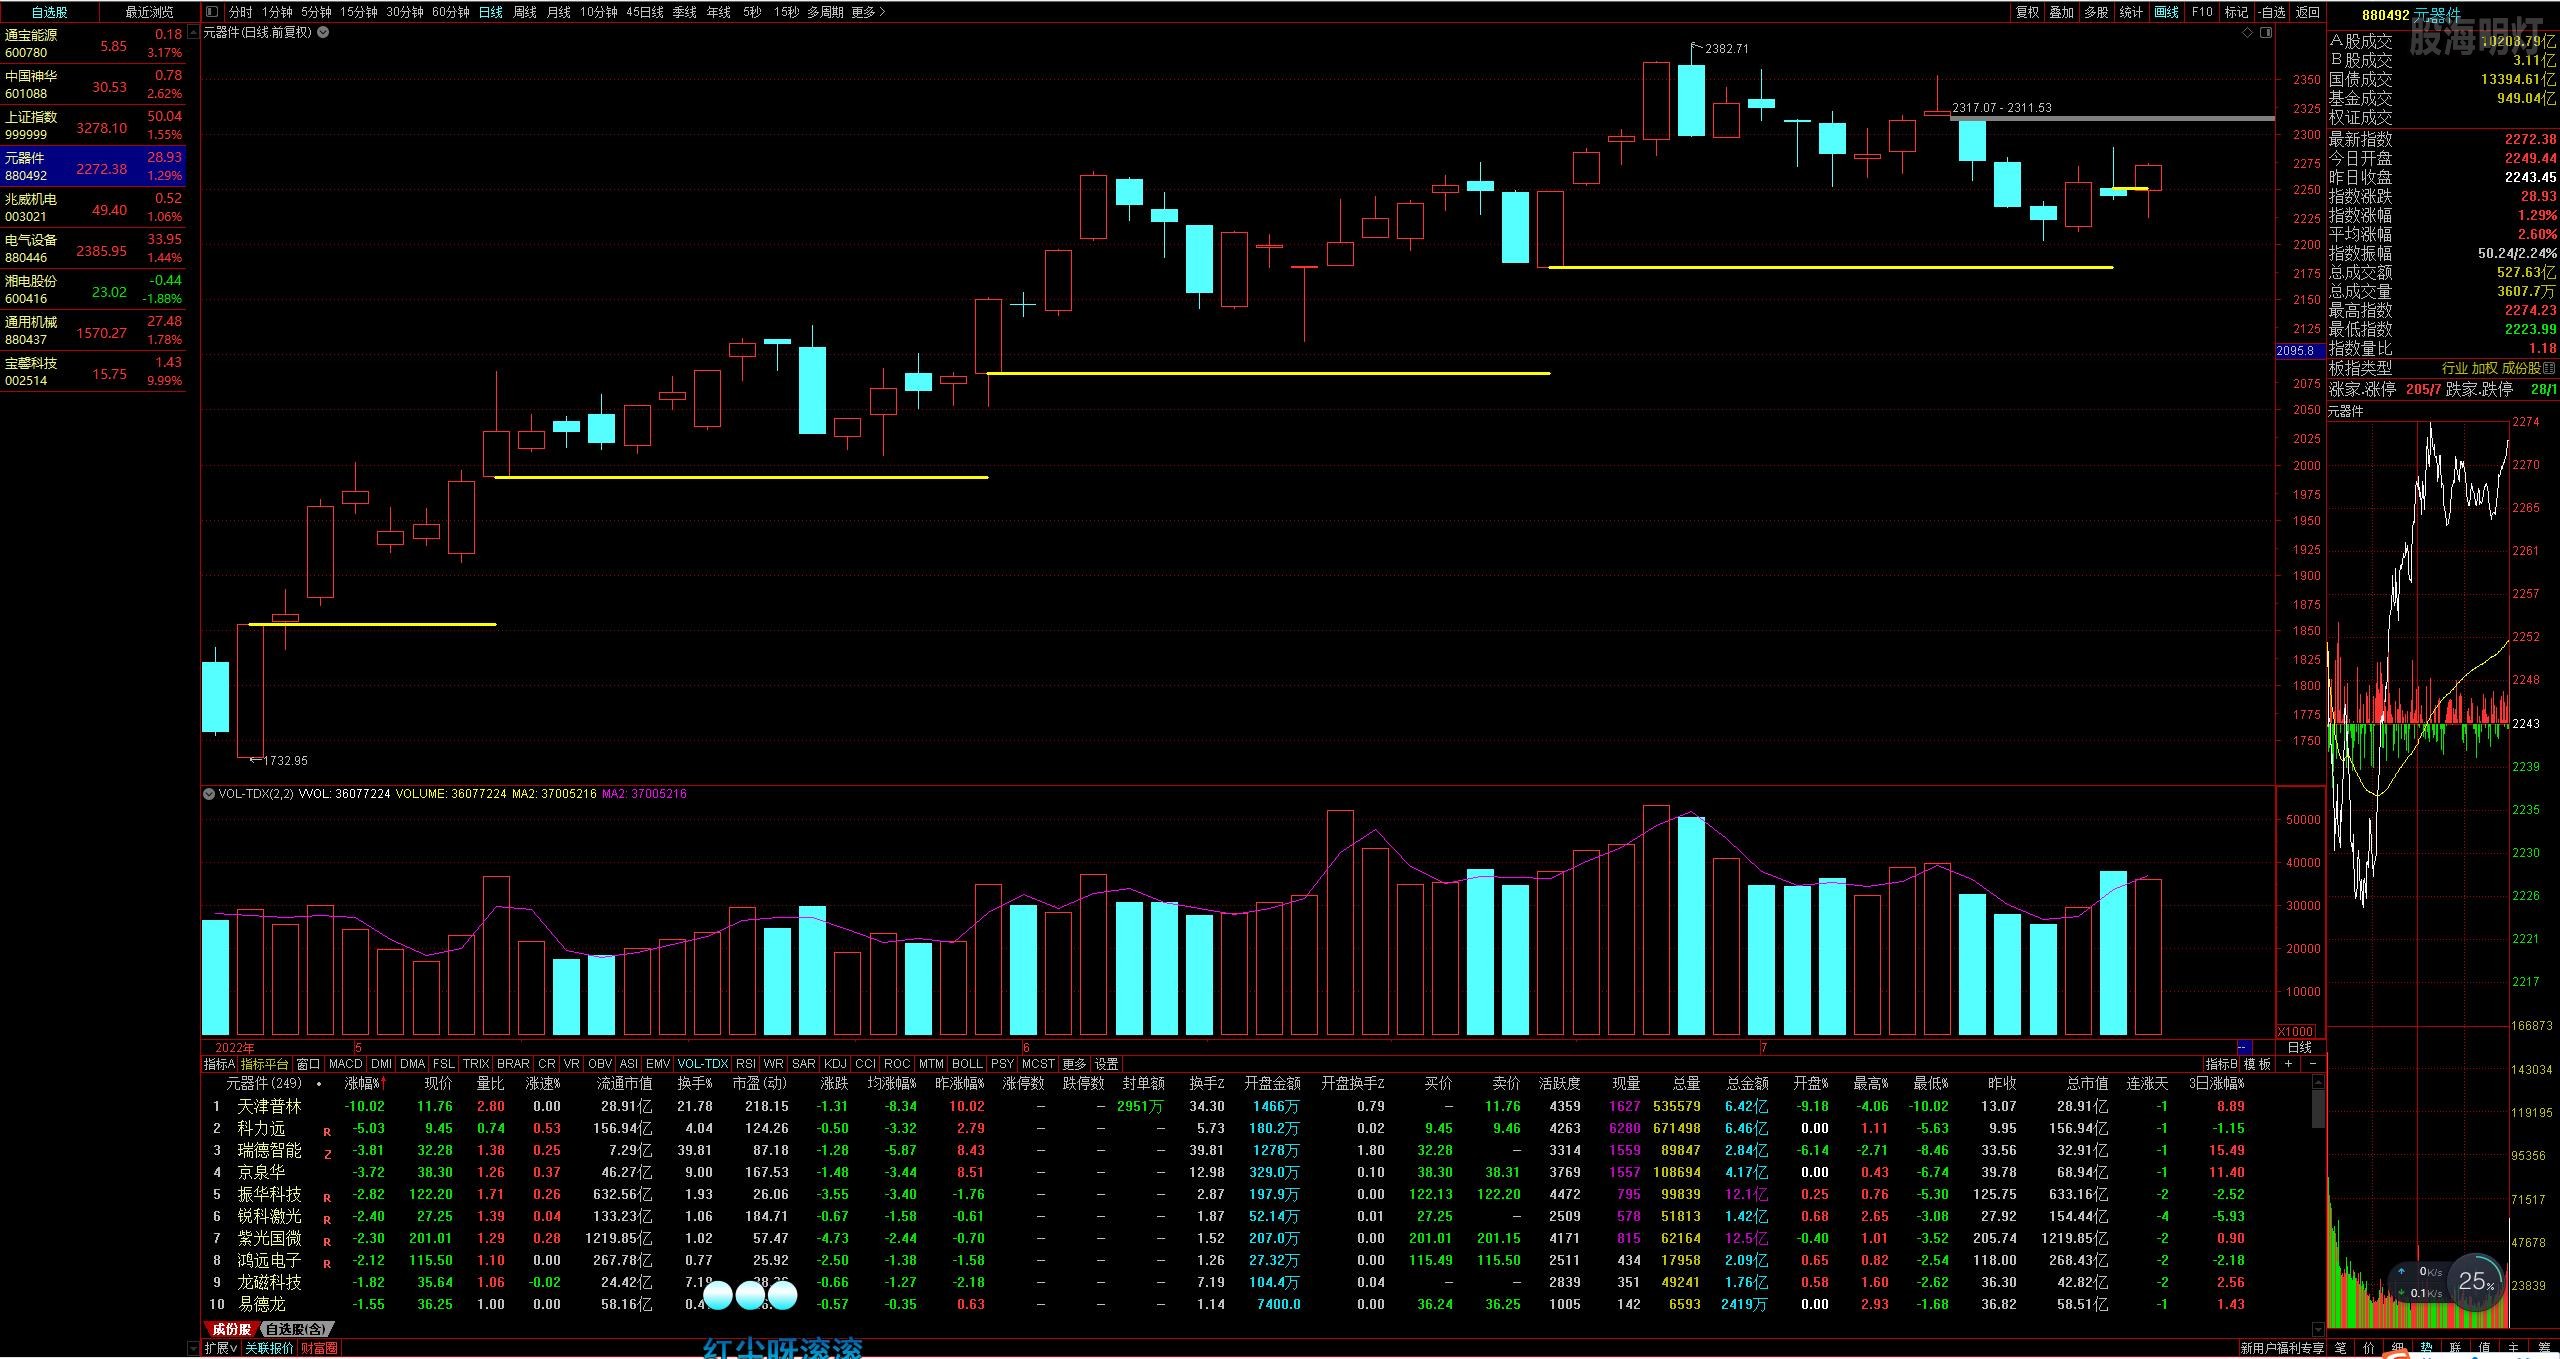Select the 15分钟 period

tap(358, 12)
